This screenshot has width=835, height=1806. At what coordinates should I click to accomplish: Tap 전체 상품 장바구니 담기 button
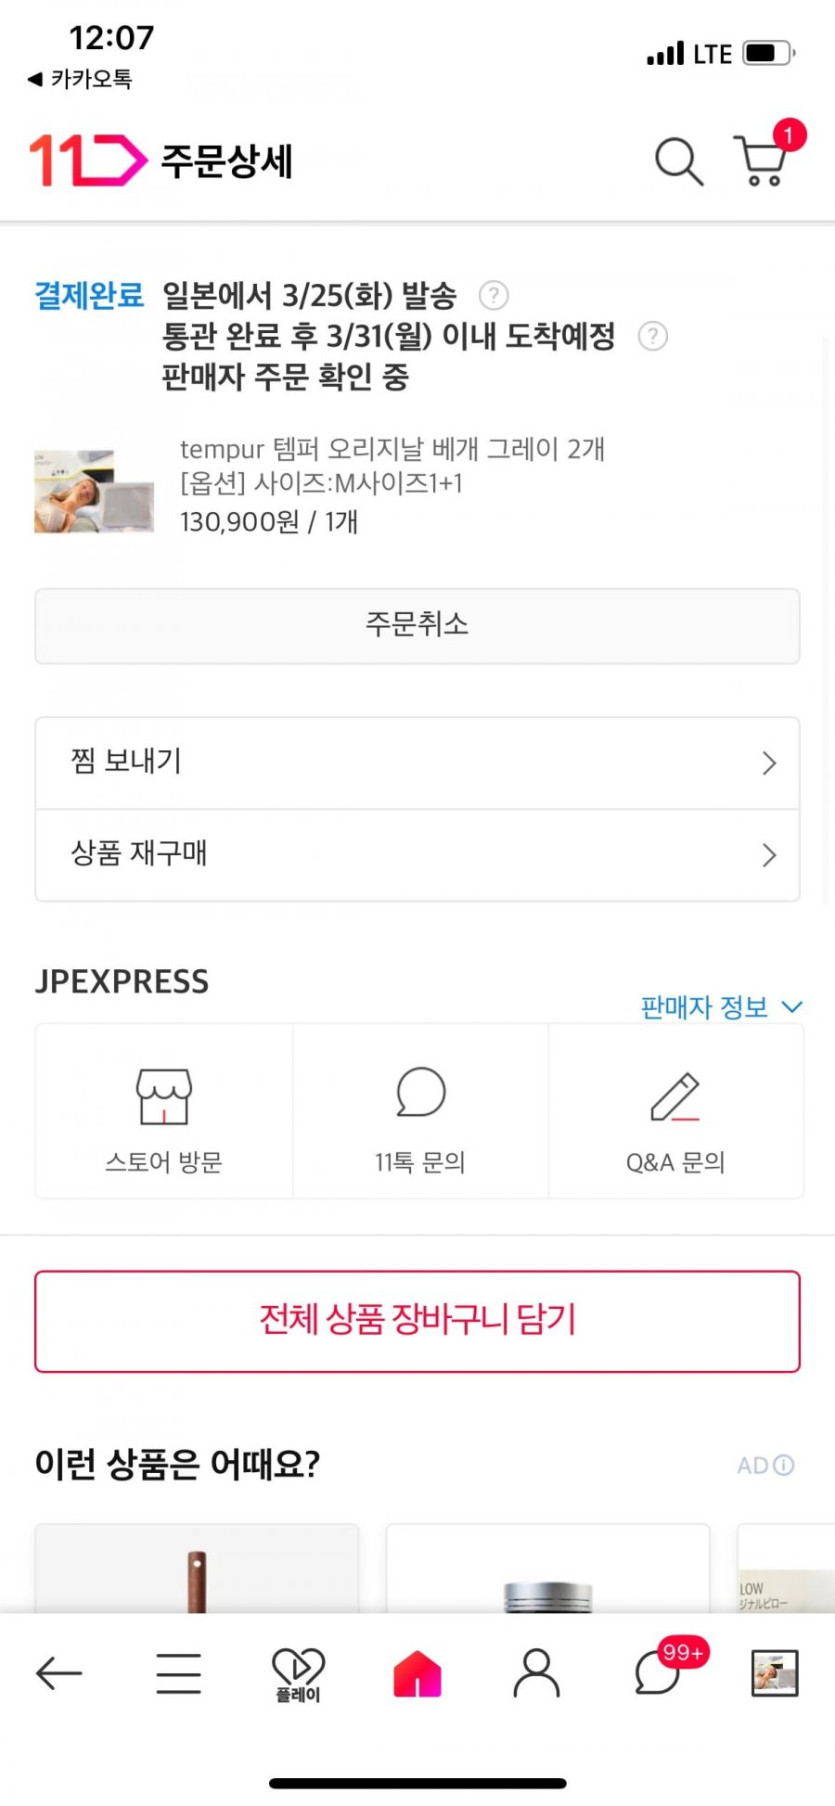pyautogui.click(x=417, y=1321)
